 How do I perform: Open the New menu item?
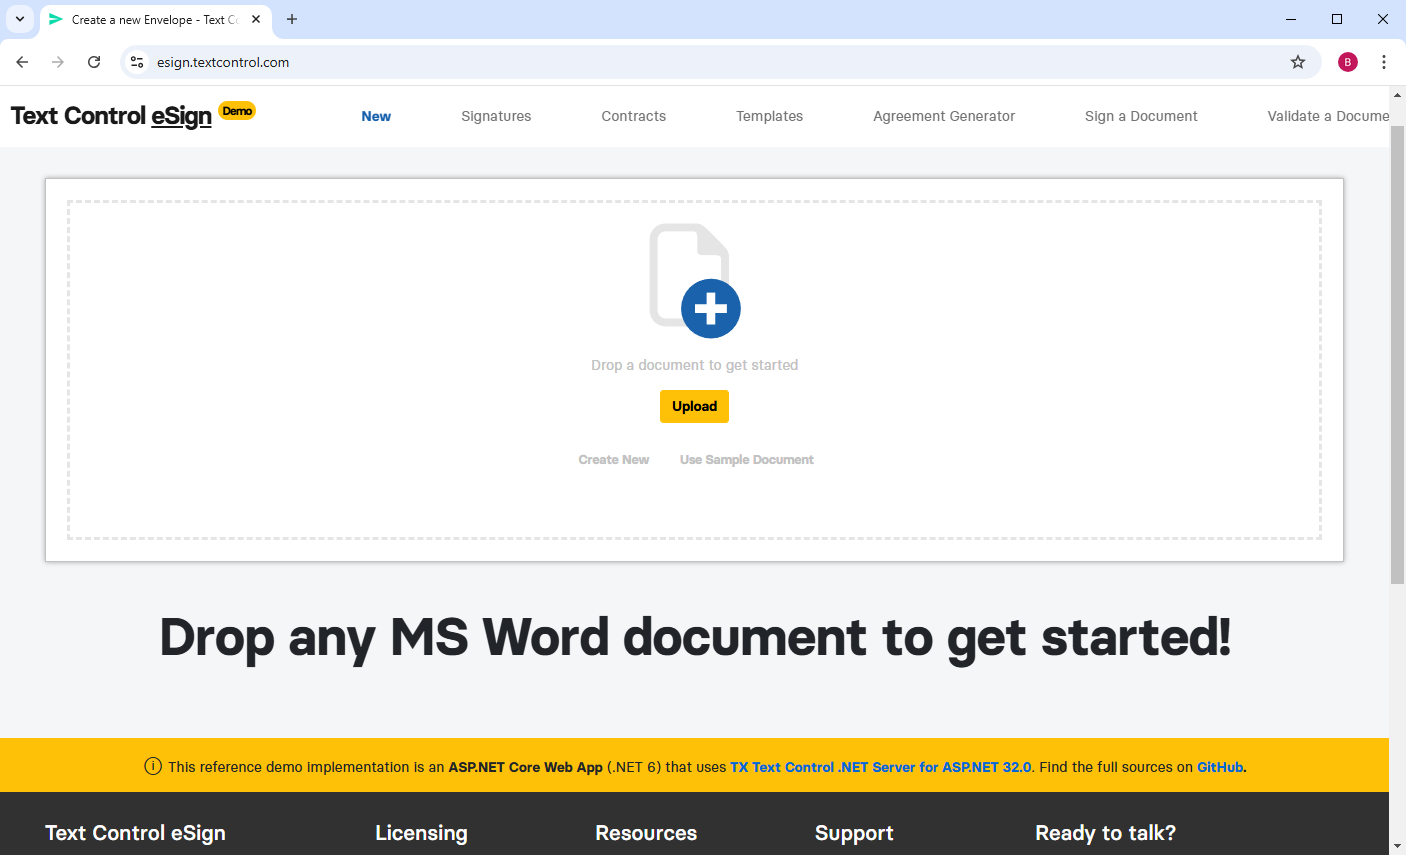tap(376, 116)
